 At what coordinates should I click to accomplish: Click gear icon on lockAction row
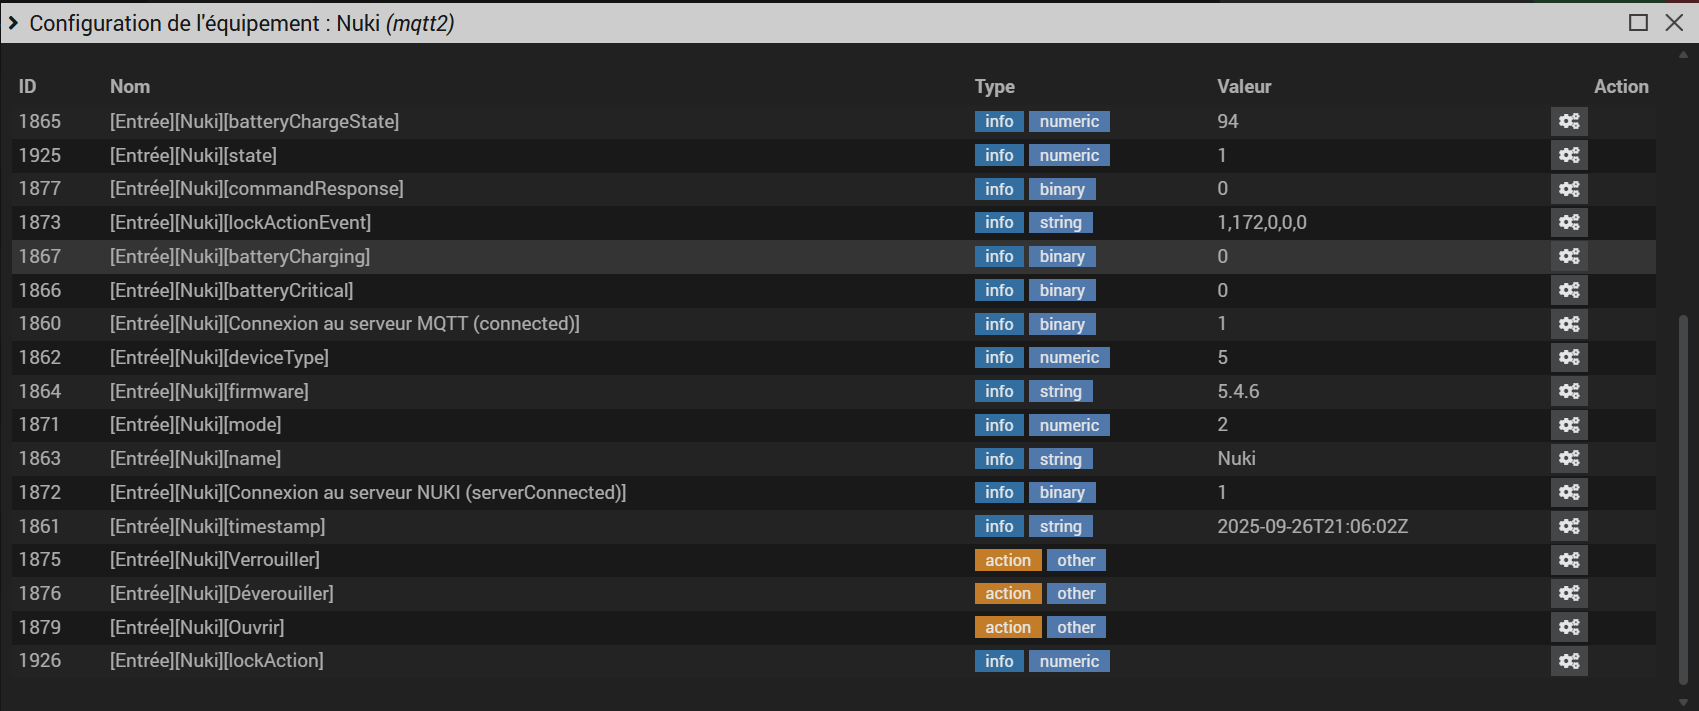click(x=1569, y=661)
